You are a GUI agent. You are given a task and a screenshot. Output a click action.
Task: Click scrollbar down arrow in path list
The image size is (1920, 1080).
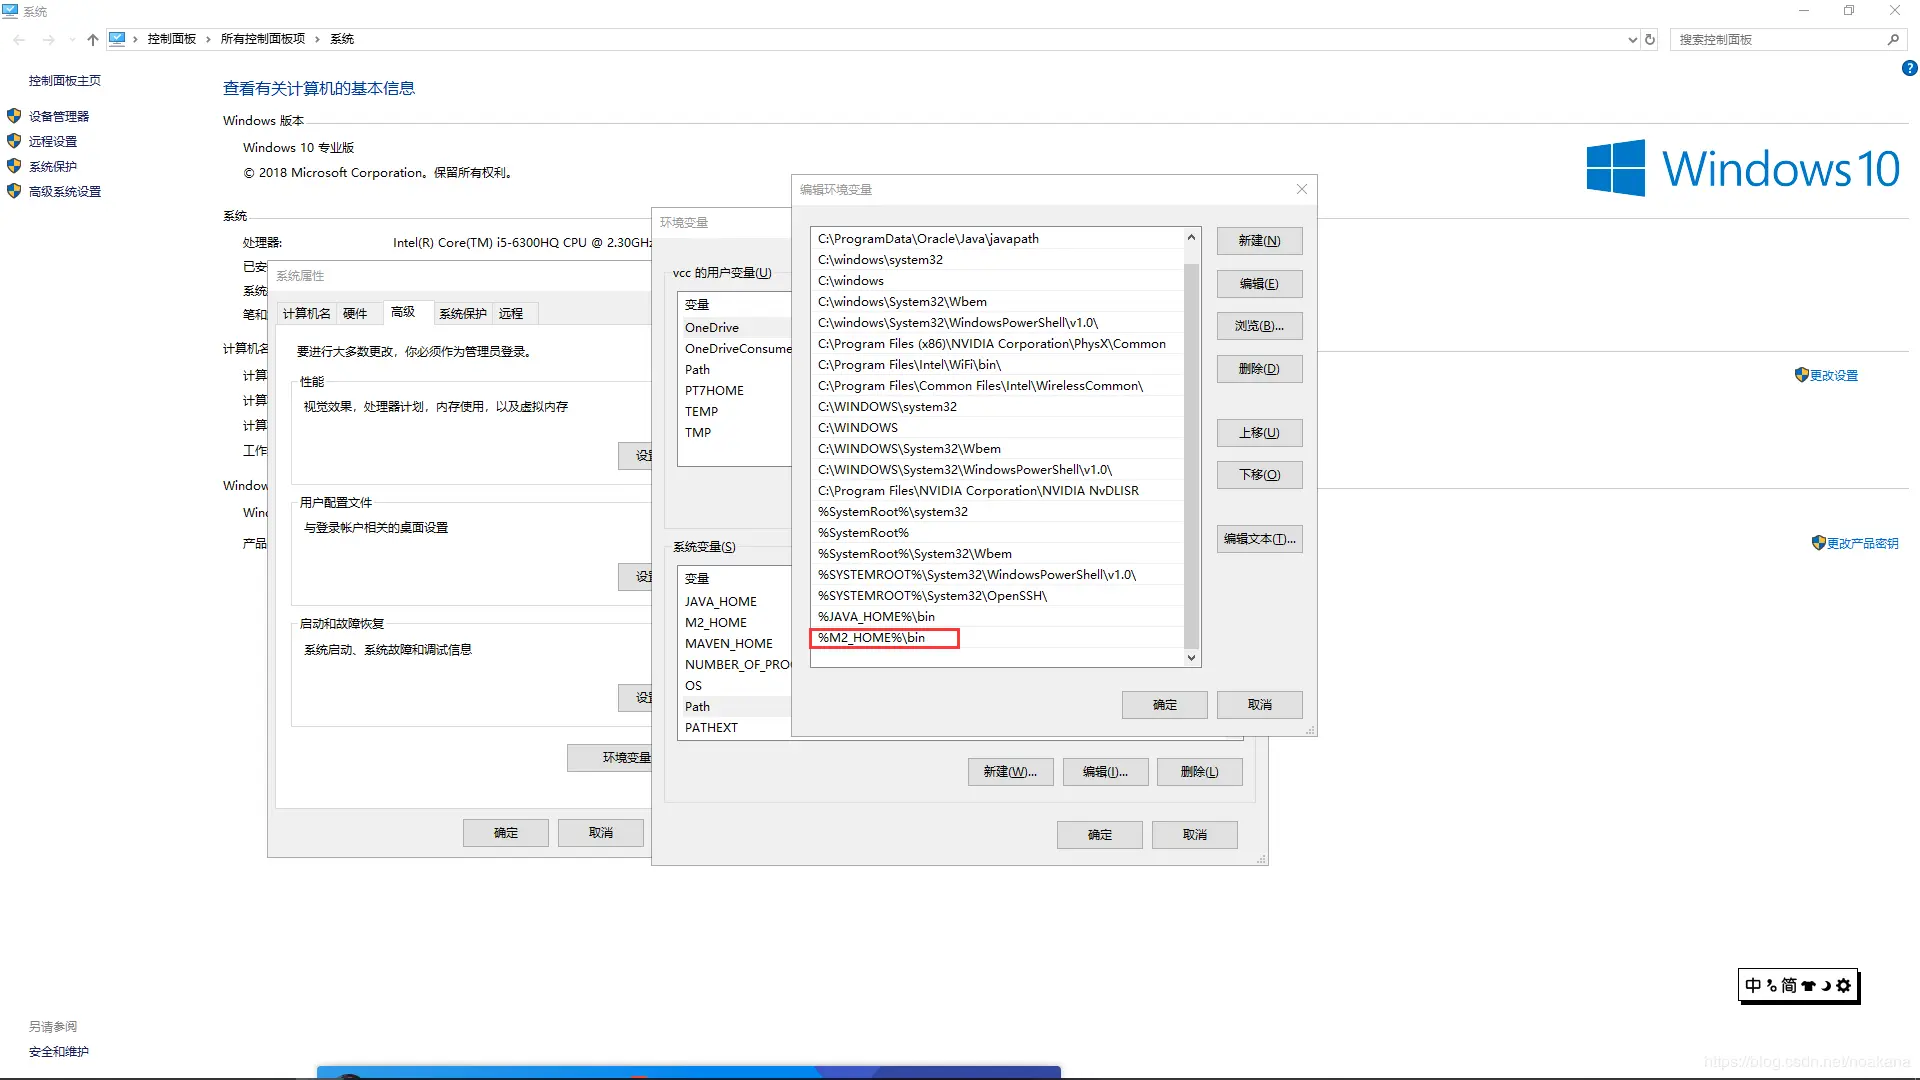pos(1191,658)
